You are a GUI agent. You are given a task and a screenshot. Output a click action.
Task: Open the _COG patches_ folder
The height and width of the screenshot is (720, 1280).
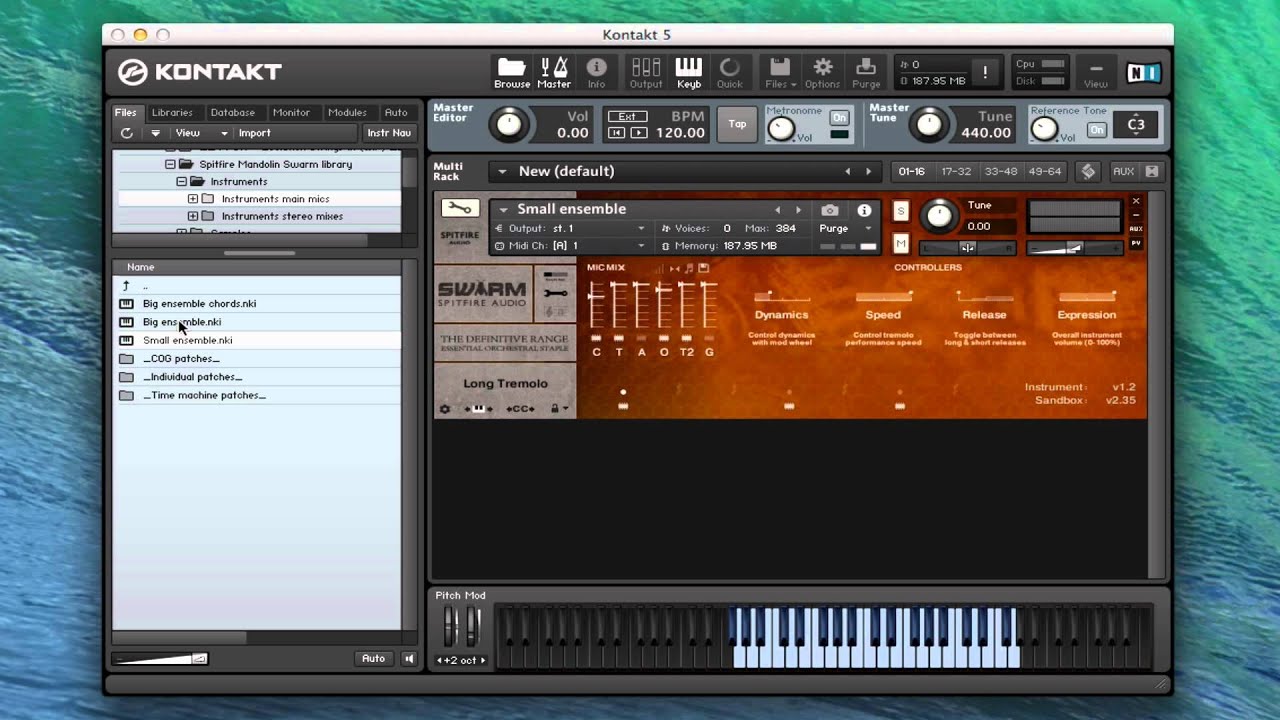180,359
